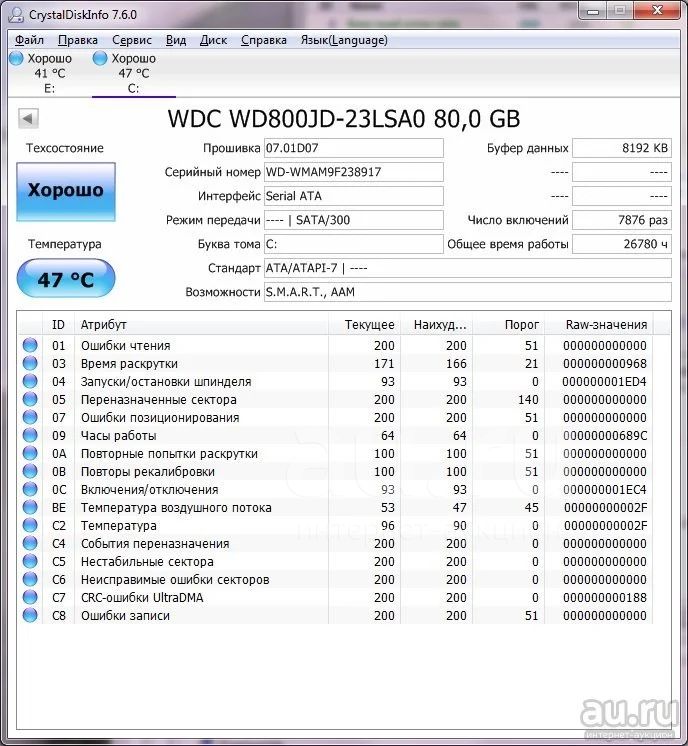Screen dimensions: 688x746
Task: Click the Возможности field S.M.A.R.T., AAM
Action: pos(468,292)
